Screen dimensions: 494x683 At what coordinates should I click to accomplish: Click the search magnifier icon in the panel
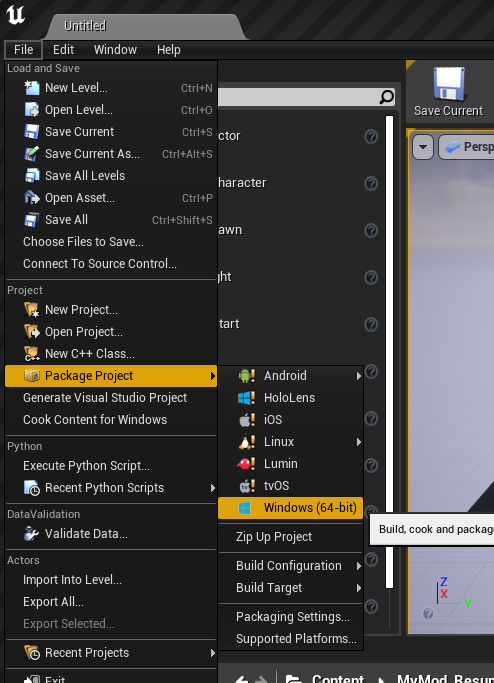coord(386,97)
